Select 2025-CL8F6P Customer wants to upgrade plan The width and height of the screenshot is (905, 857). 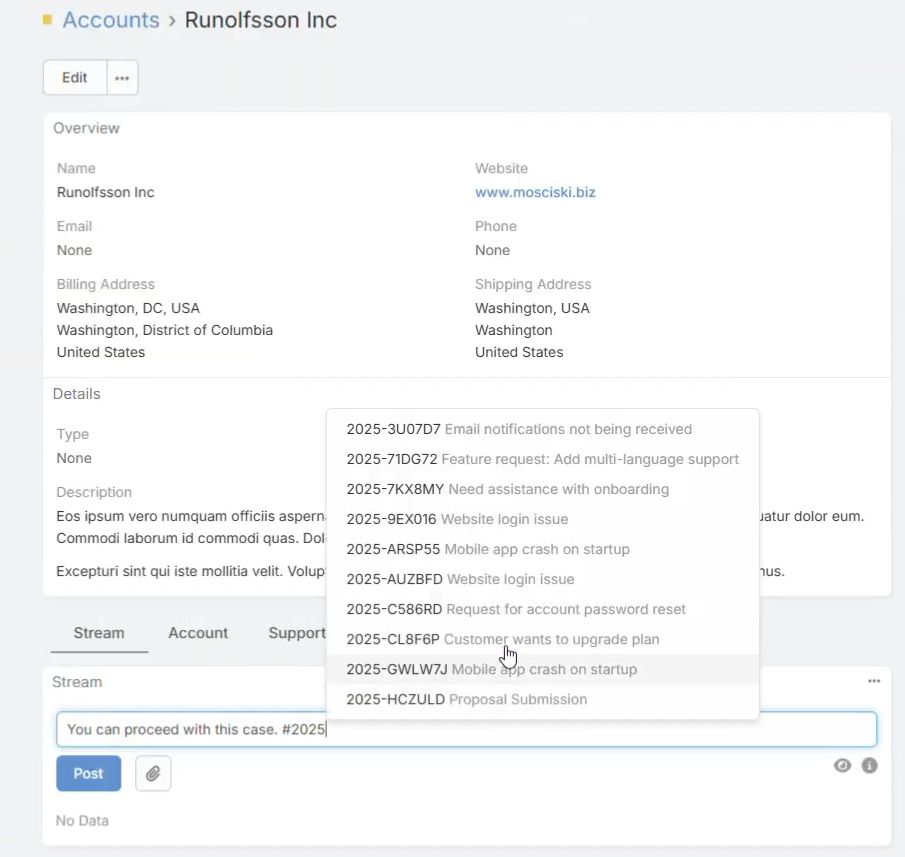point(502,639)
